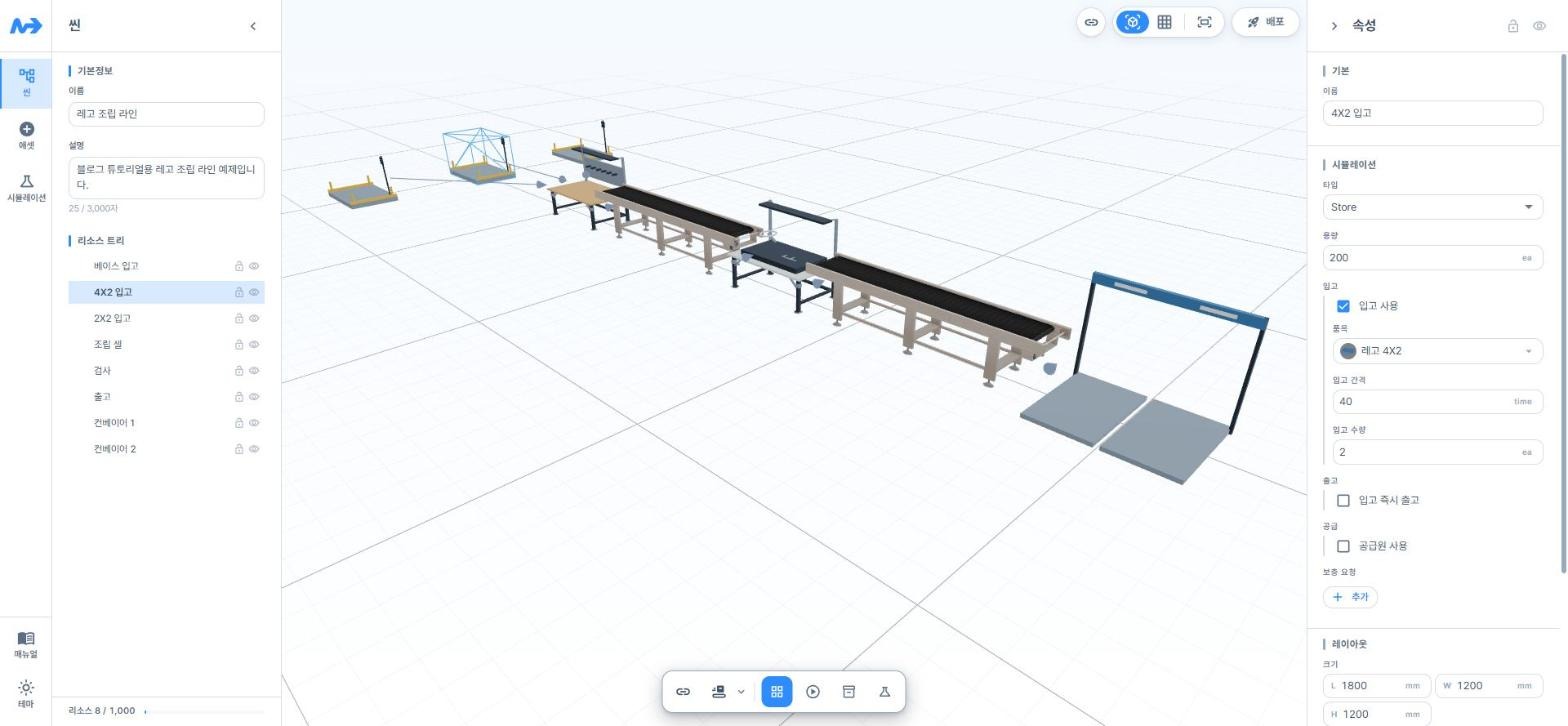Viewport: 1568px width, 726px height.
Task: Toggle the lock icon in the 속성 header
Action: [1513, 26]
